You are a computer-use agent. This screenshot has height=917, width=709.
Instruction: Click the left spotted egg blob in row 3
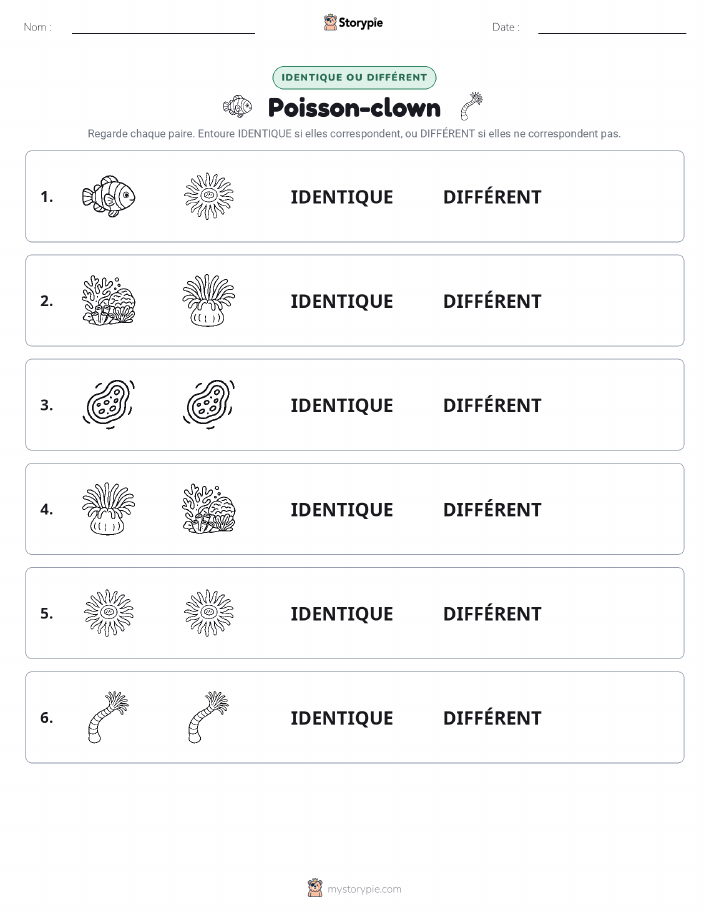(x=109, y=405)
